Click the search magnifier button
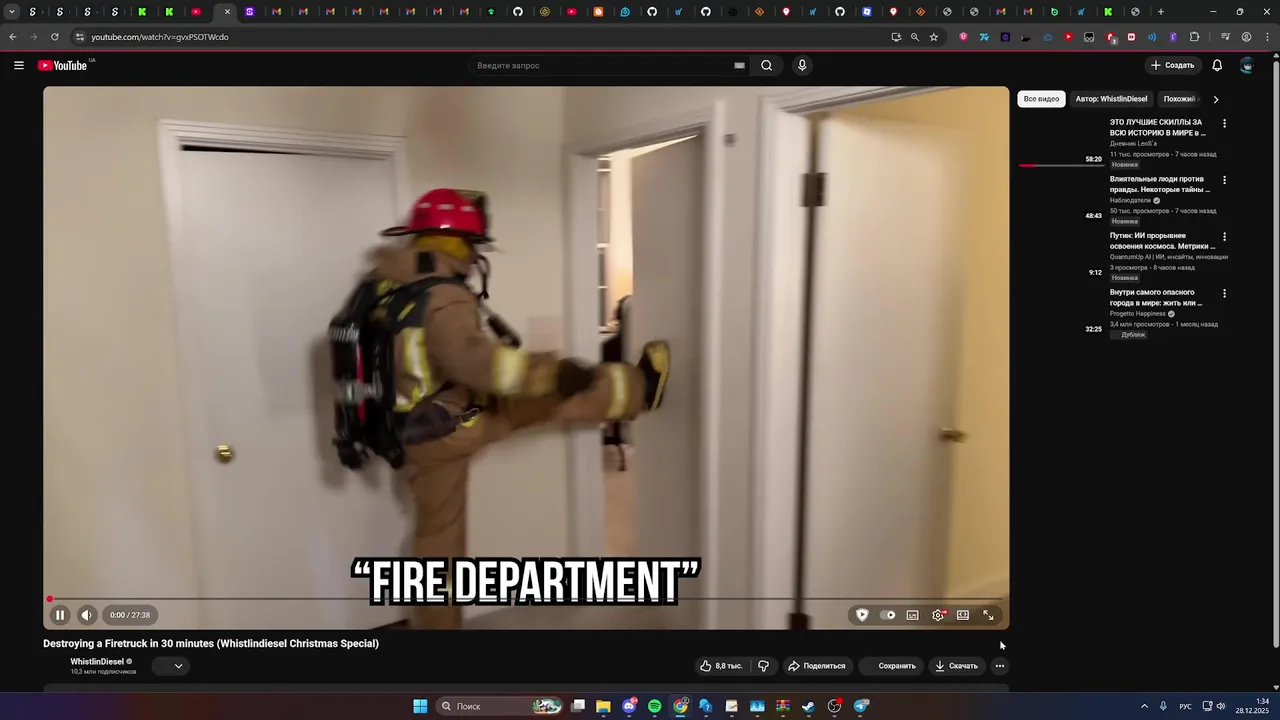The image size is (1280, 720). pos(766,65)
